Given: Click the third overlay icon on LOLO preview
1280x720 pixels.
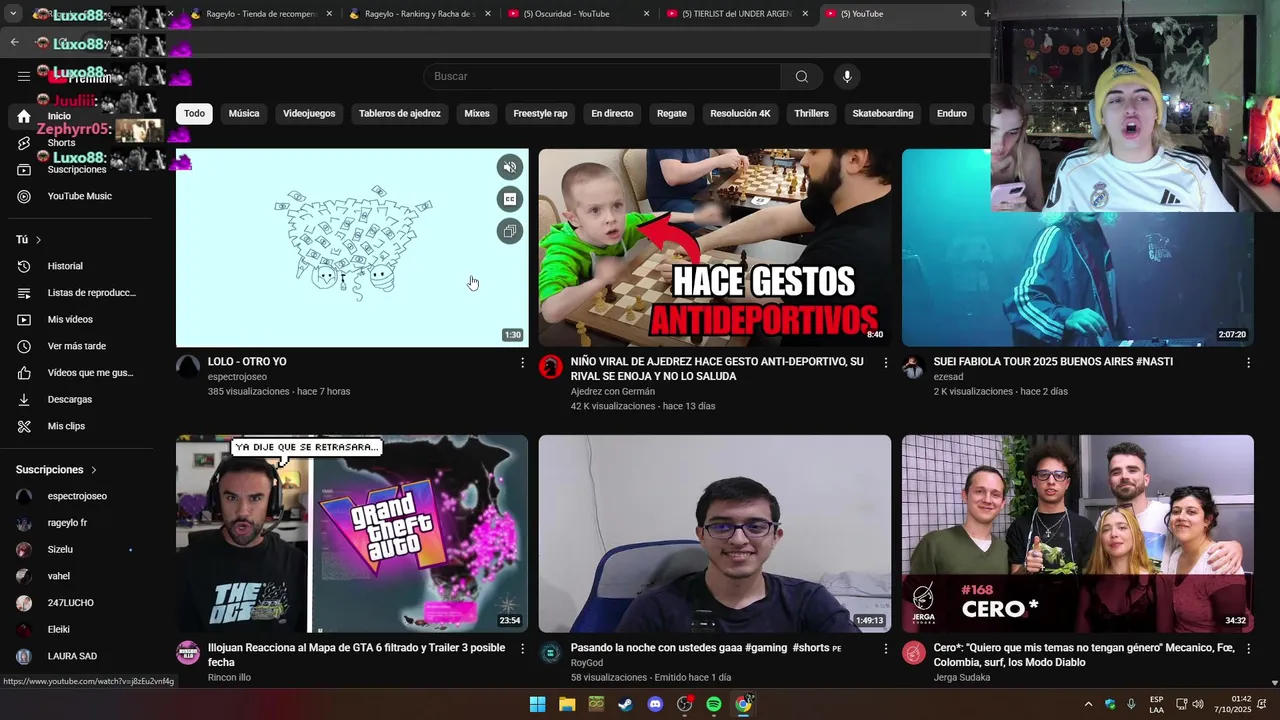Looking at the screenshot, I should (510, 231).
